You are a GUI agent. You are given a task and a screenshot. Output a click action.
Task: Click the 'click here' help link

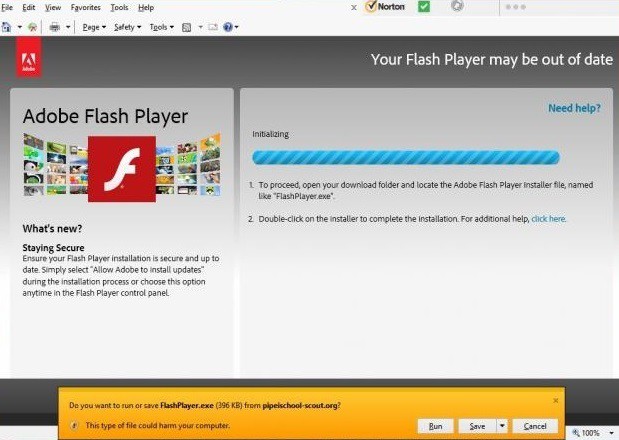(548, 219)
